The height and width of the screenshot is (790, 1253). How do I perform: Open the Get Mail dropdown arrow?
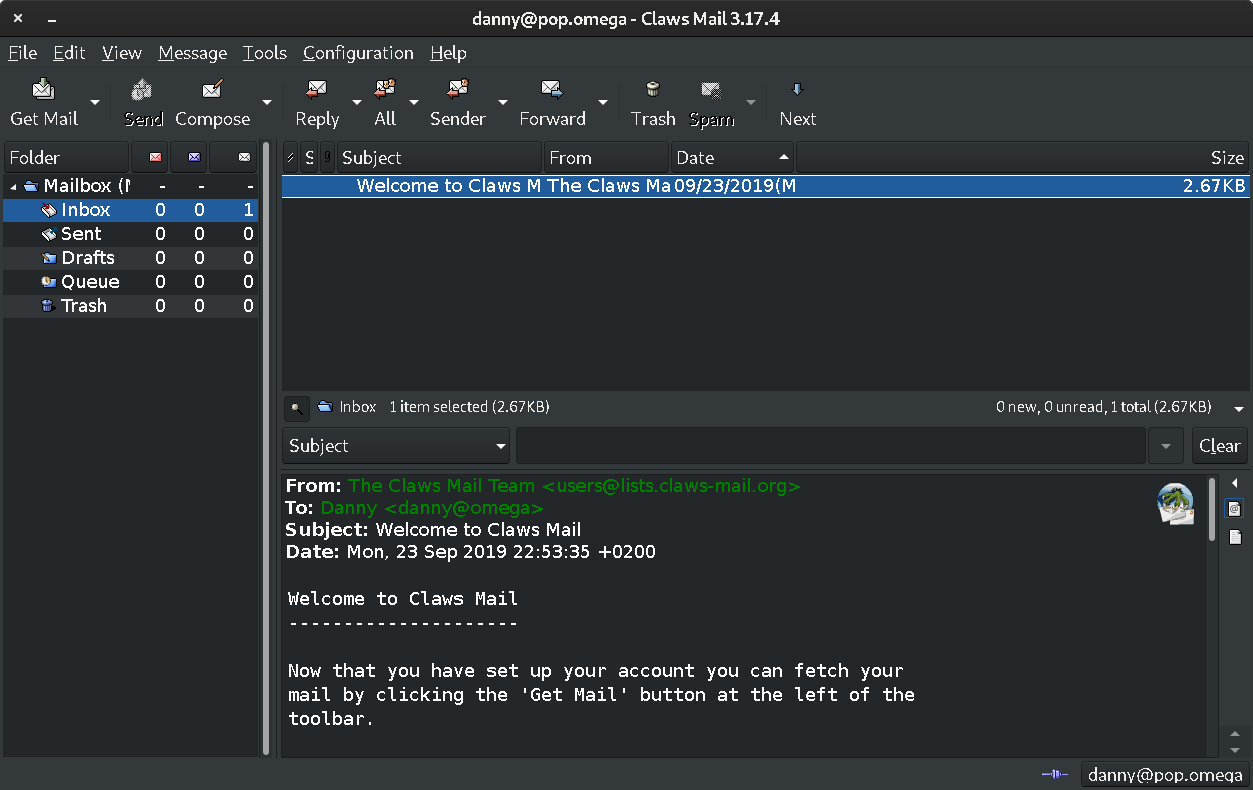tap(95, 102)
